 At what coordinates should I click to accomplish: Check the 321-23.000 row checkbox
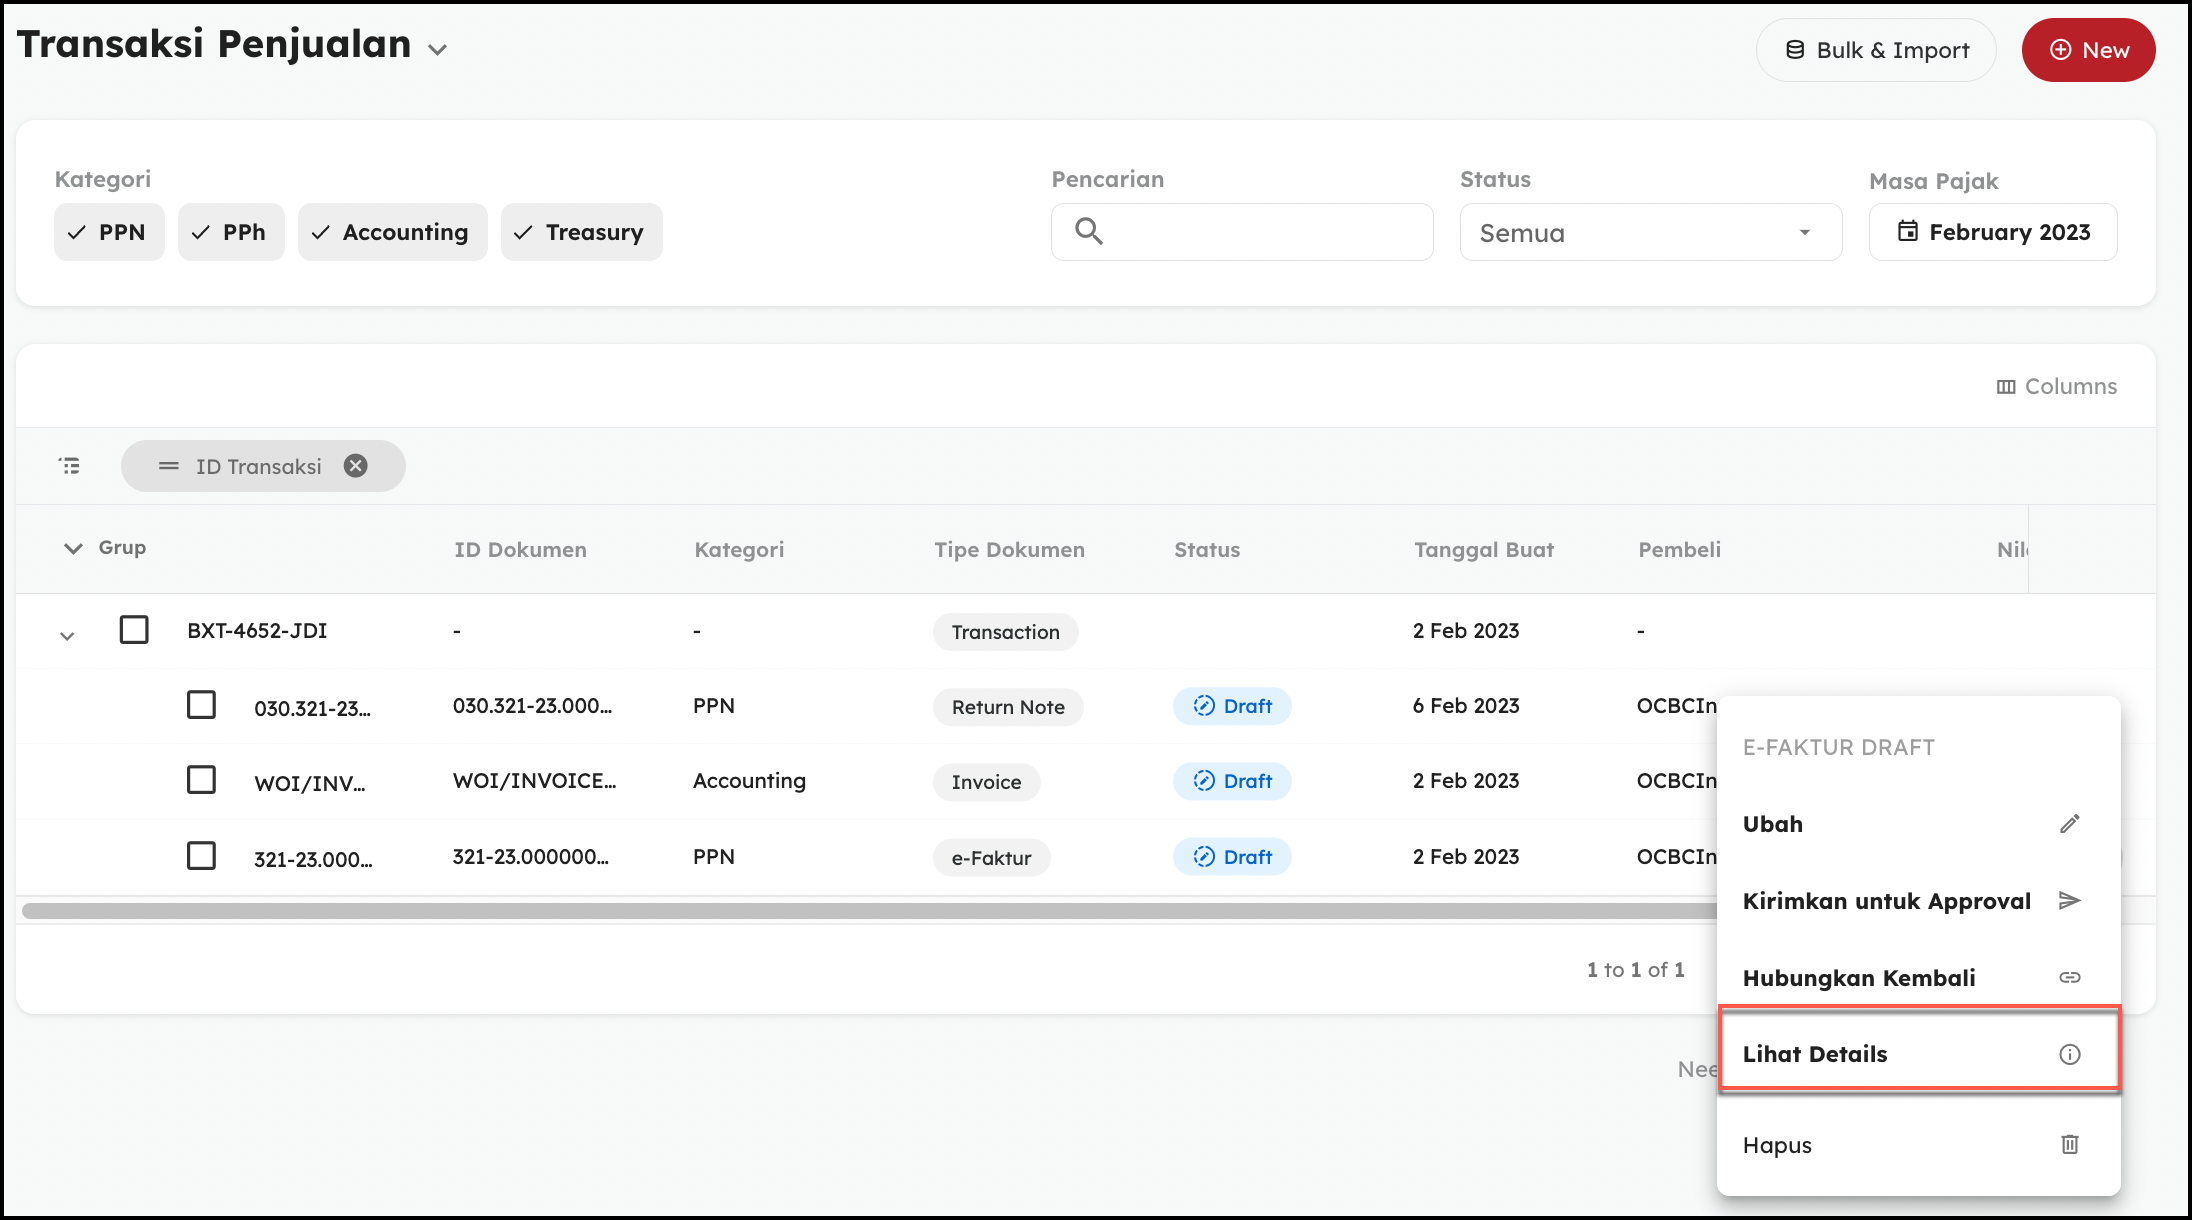pyautogui.click(x=201, y=856)
